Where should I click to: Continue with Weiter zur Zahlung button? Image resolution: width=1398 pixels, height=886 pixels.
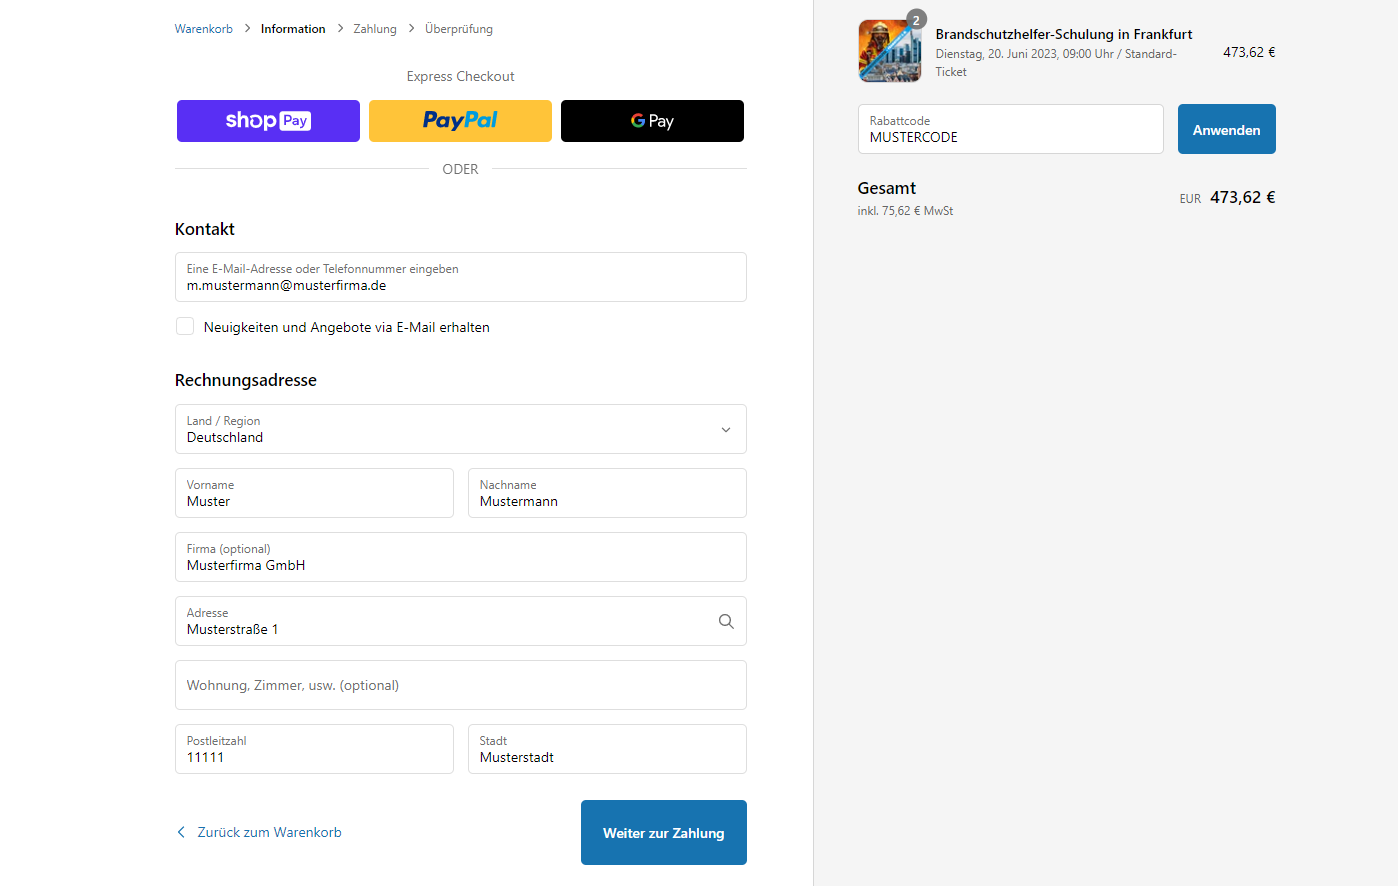click(664, 832)
